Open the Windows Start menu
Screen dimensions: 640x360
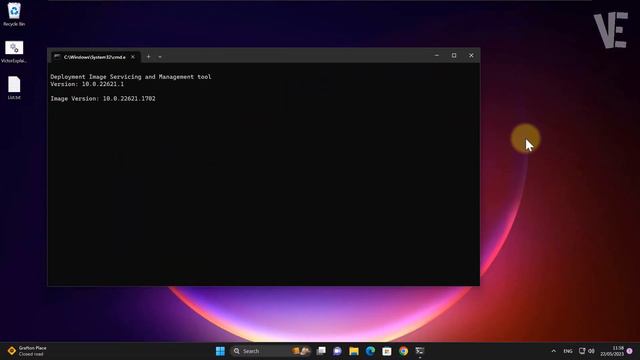(x=220, y=351)
